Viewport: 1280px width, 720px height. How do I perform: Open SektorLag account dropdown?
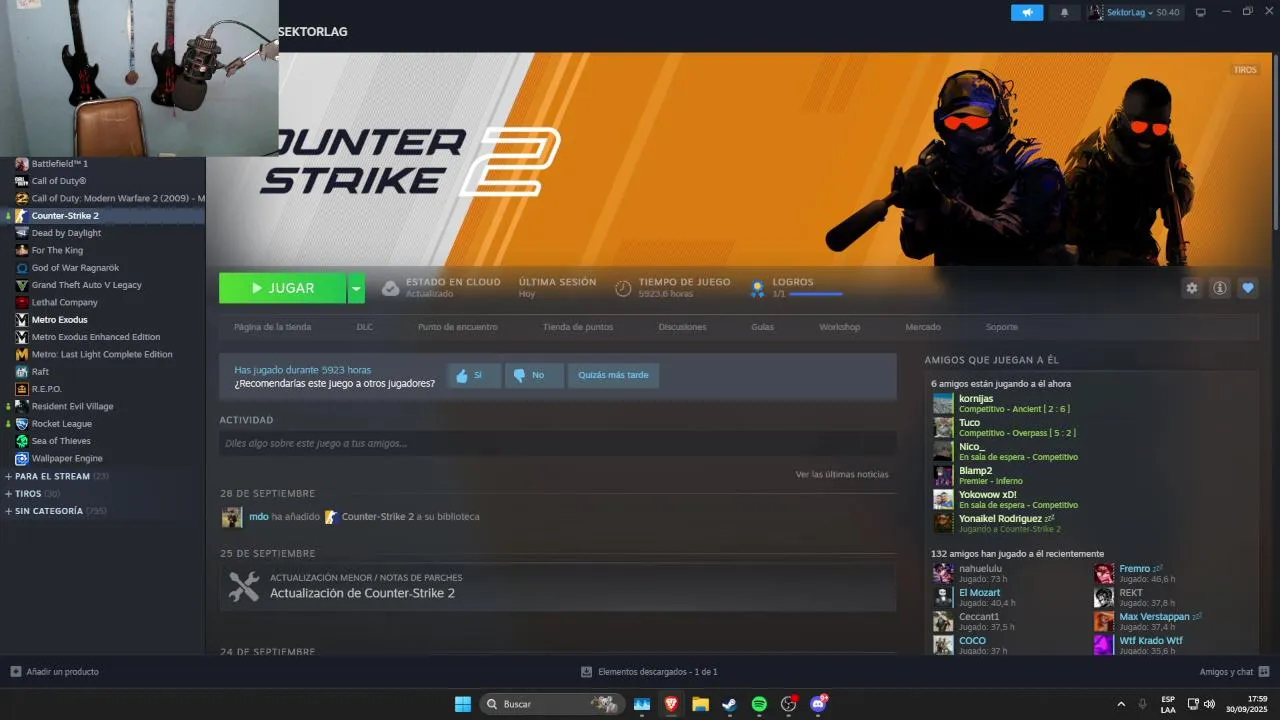[x=1134, y=13]
